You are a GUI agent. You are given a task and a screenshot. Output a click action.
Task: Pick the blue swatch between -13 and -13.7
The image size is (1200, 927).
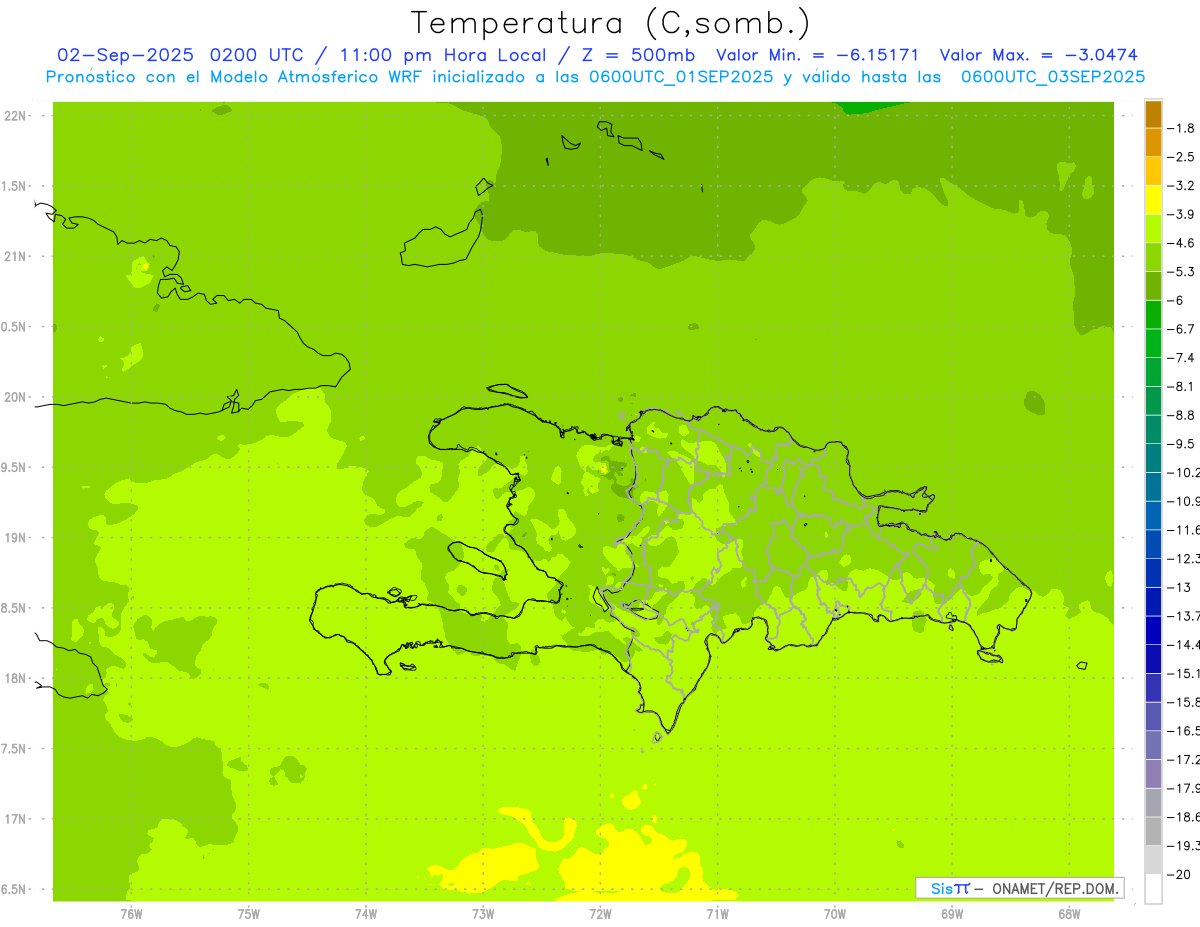[1153, 602]
